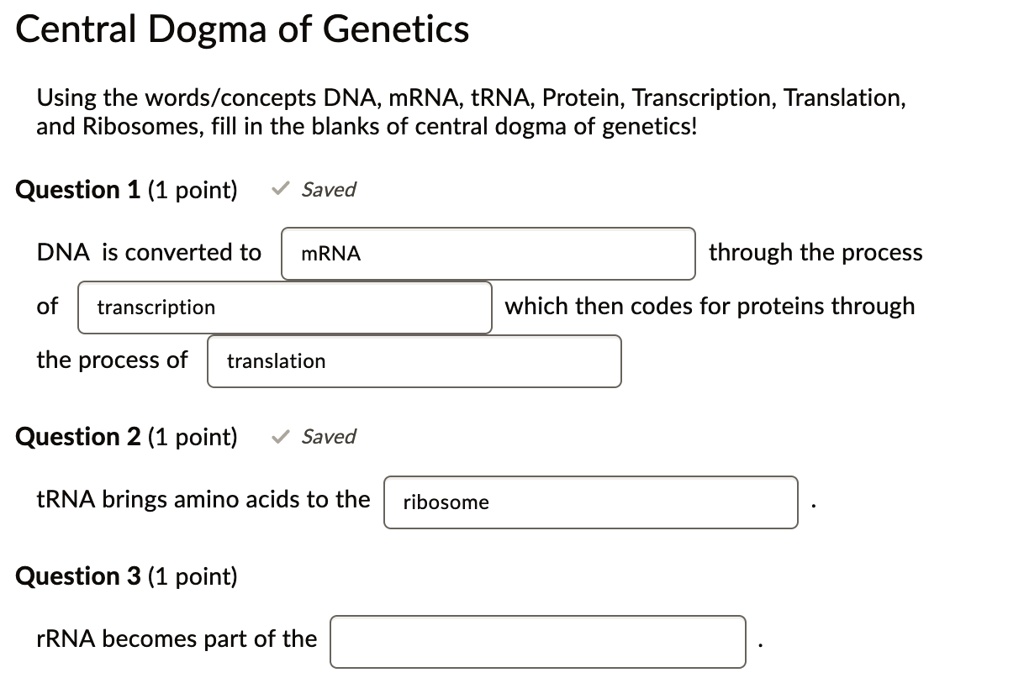Click the phrase which then codes for proteins through
This screenshot has width=1024, height=699.
point(709,306)
